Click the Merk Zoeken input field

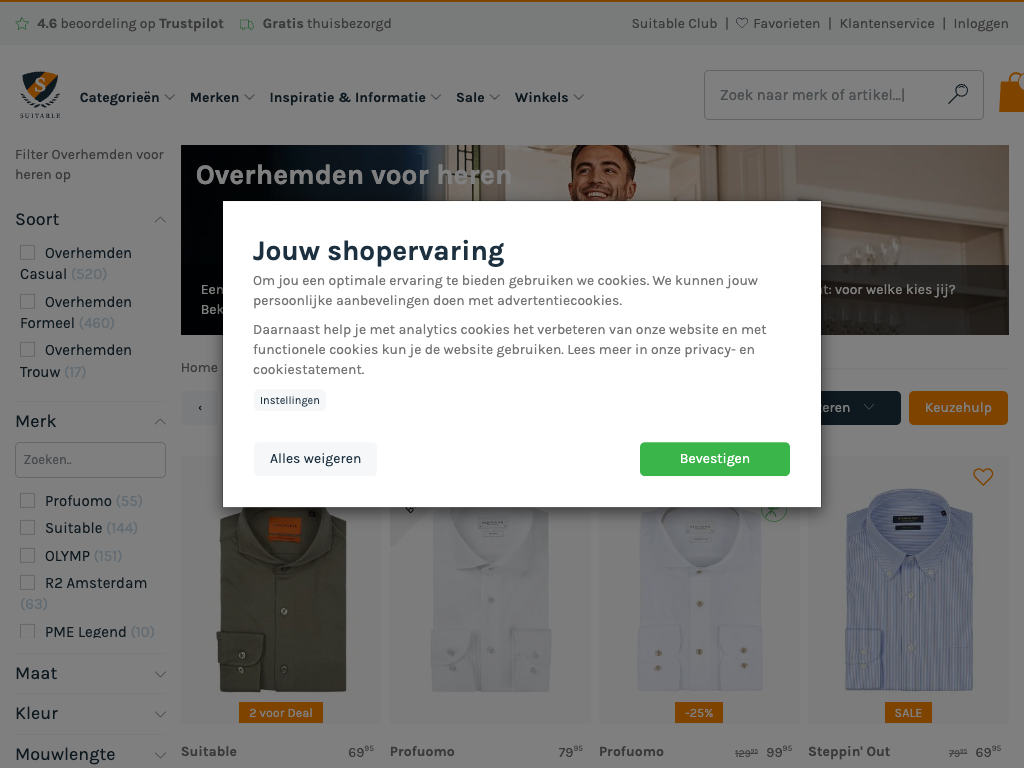point(91,460)
